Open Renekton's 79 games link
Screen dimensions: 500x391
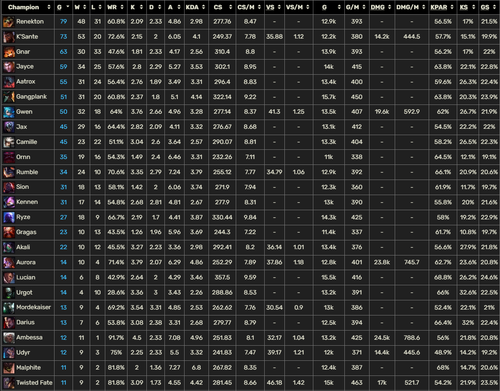coord(63,22)
